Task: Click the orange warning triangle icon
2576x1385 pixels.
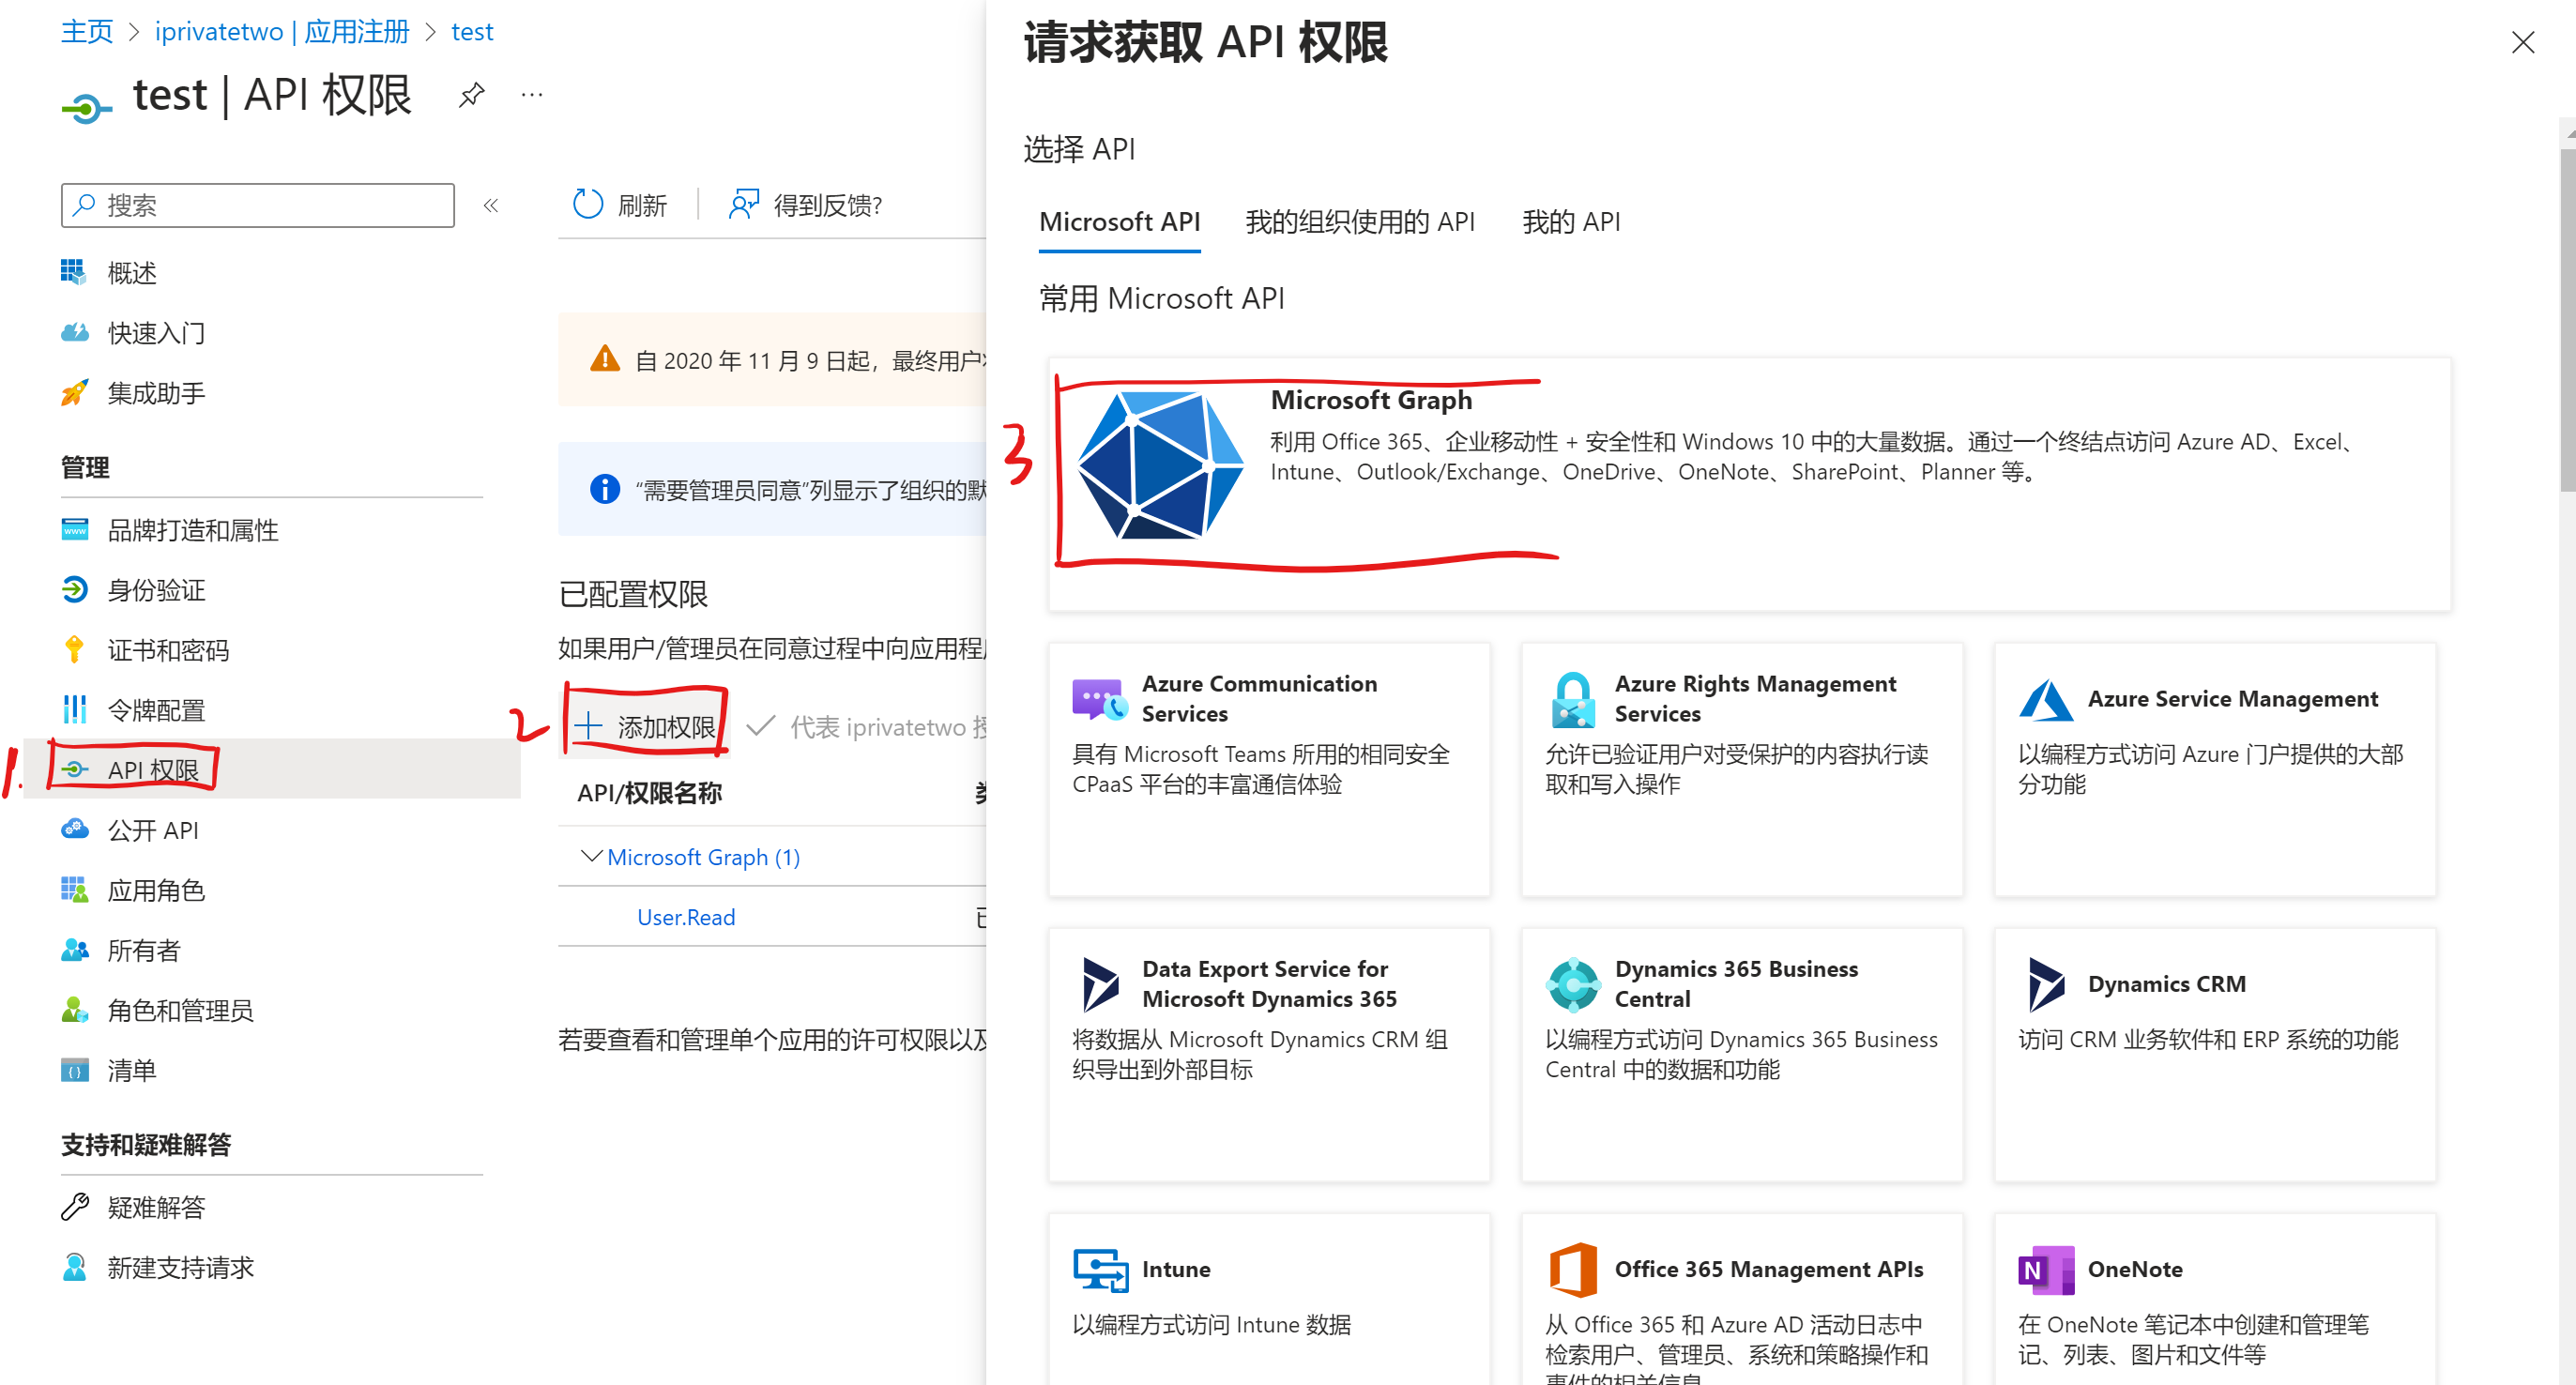Action: click(604, 359)
